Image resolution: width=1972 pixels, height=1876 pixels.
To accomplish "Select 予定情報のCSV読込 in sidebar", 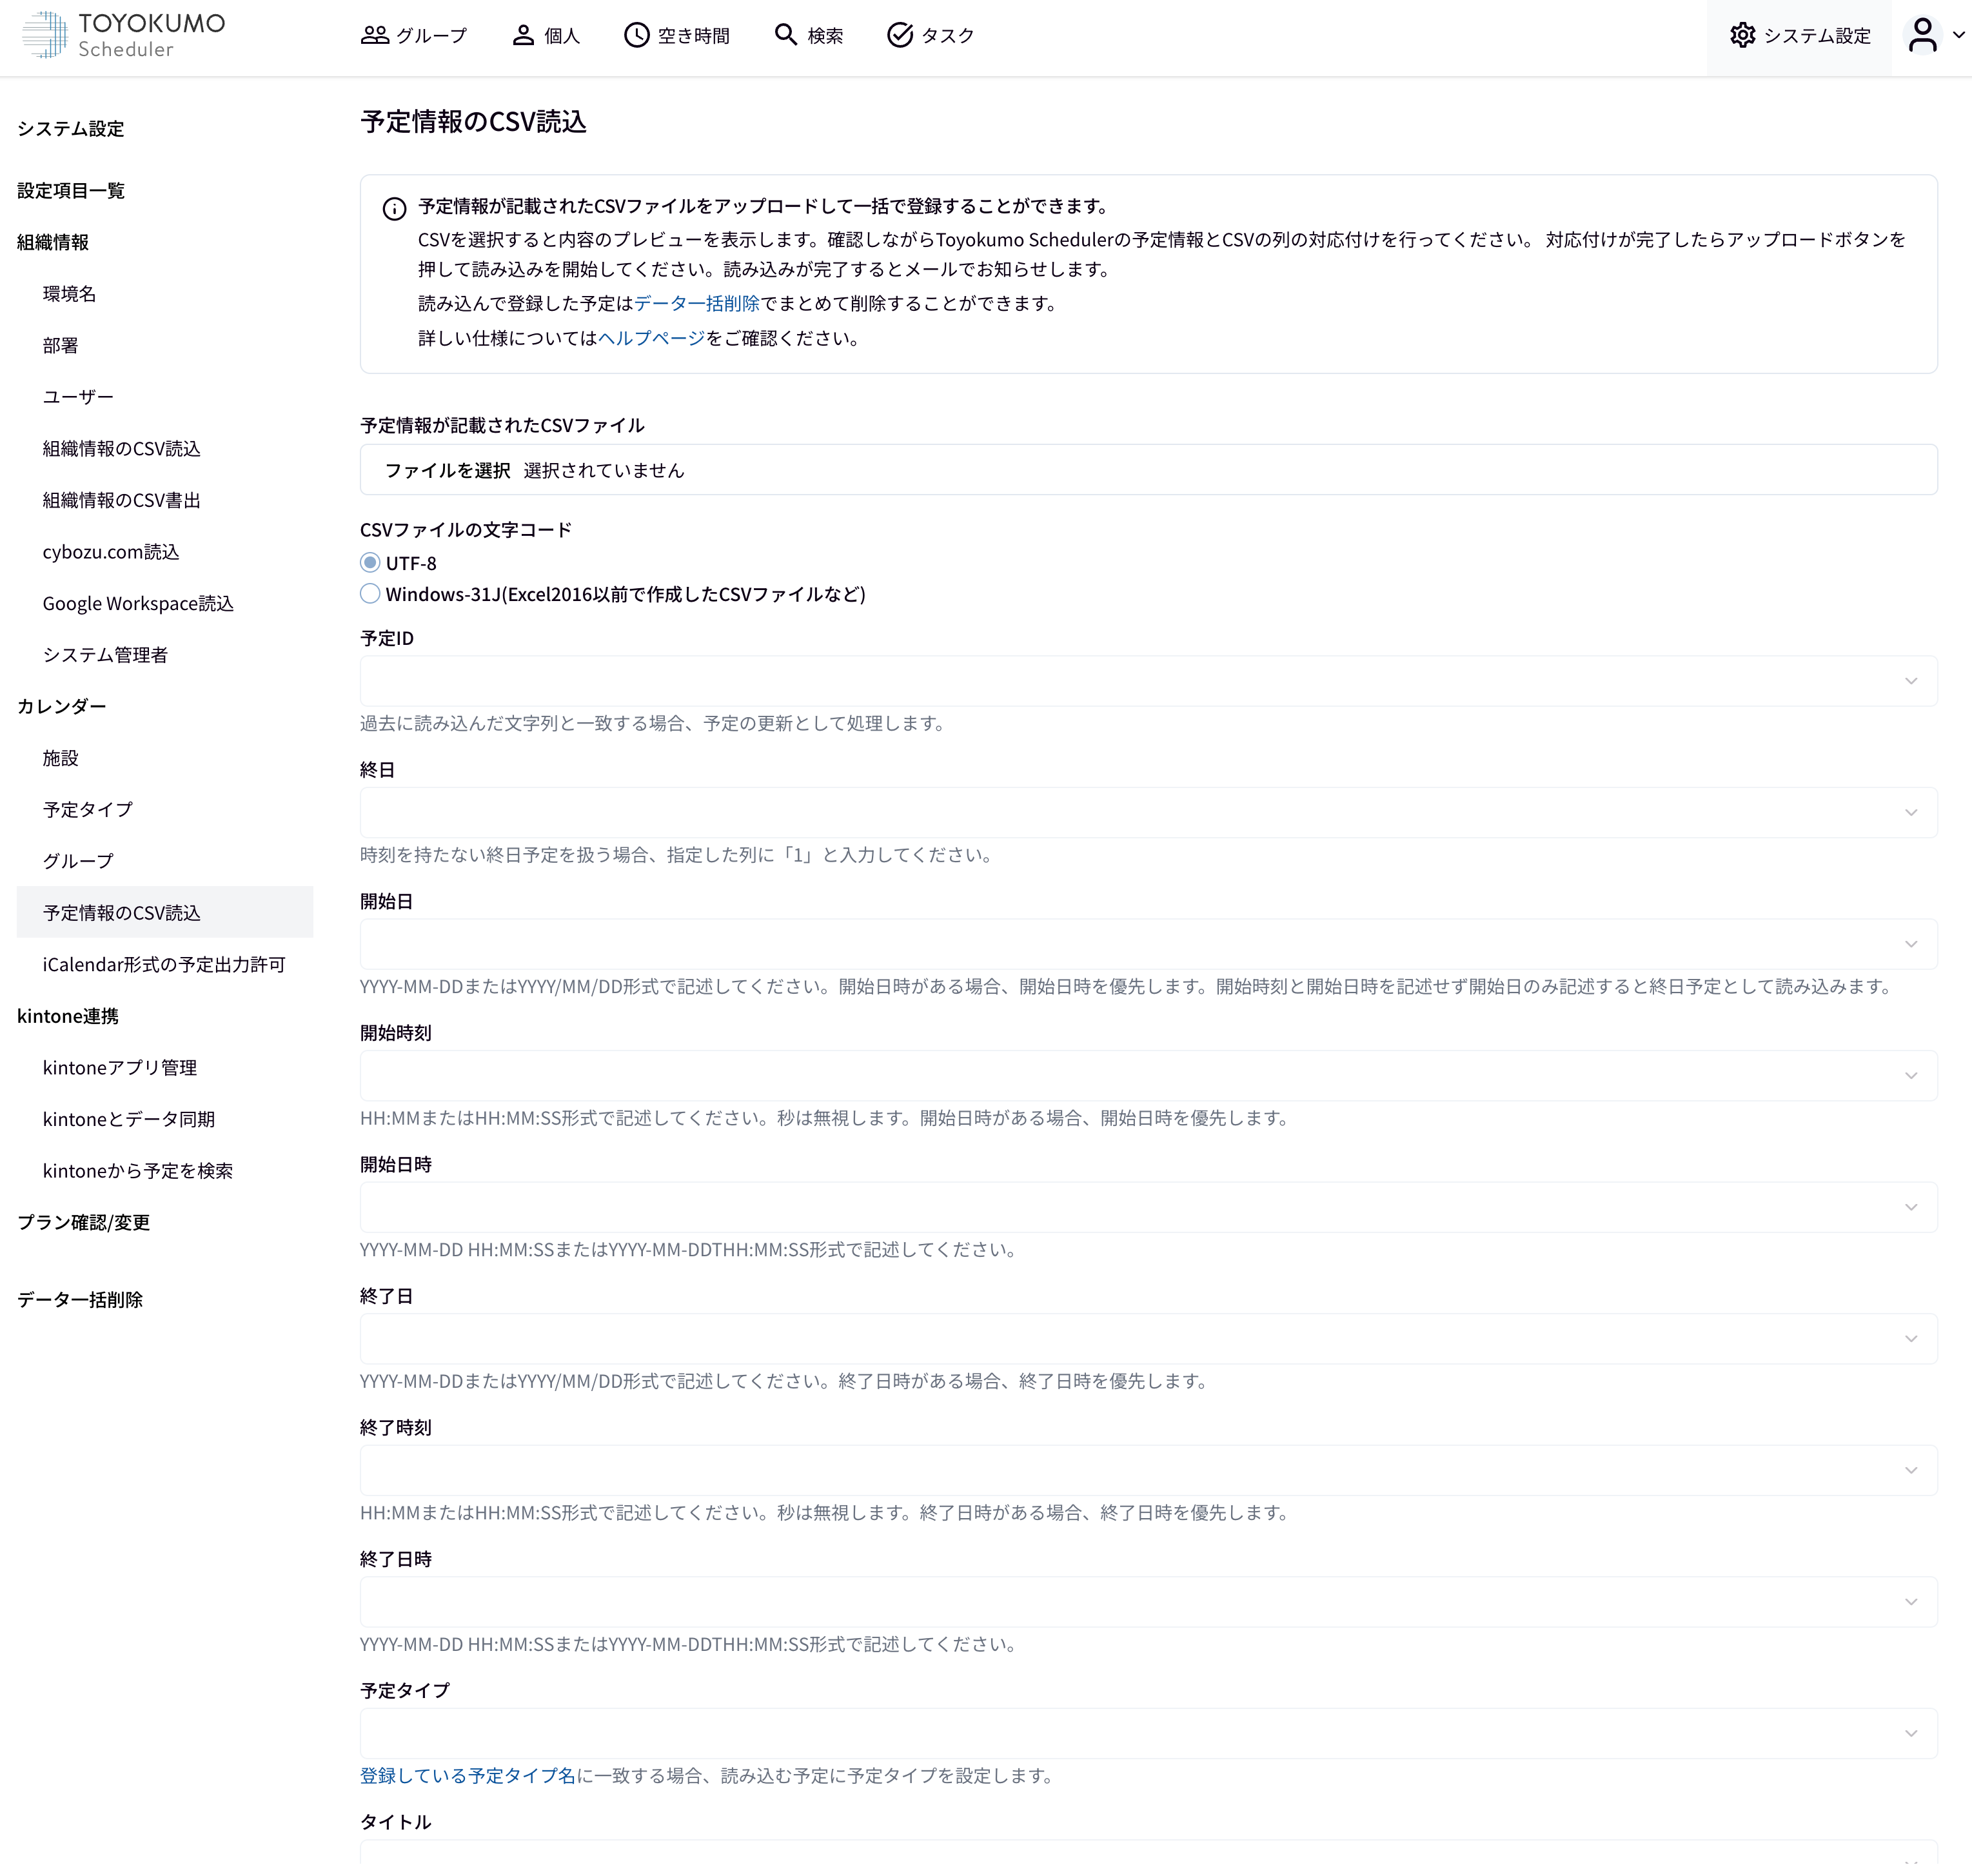I will tap(165, 912).
